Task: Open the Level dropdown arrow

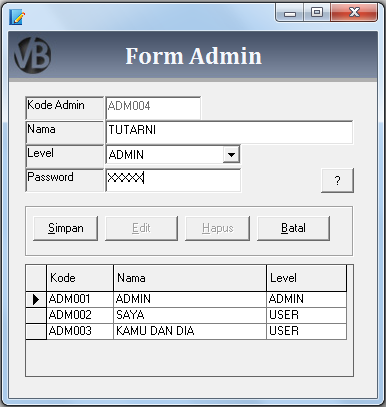Action: 231,155
